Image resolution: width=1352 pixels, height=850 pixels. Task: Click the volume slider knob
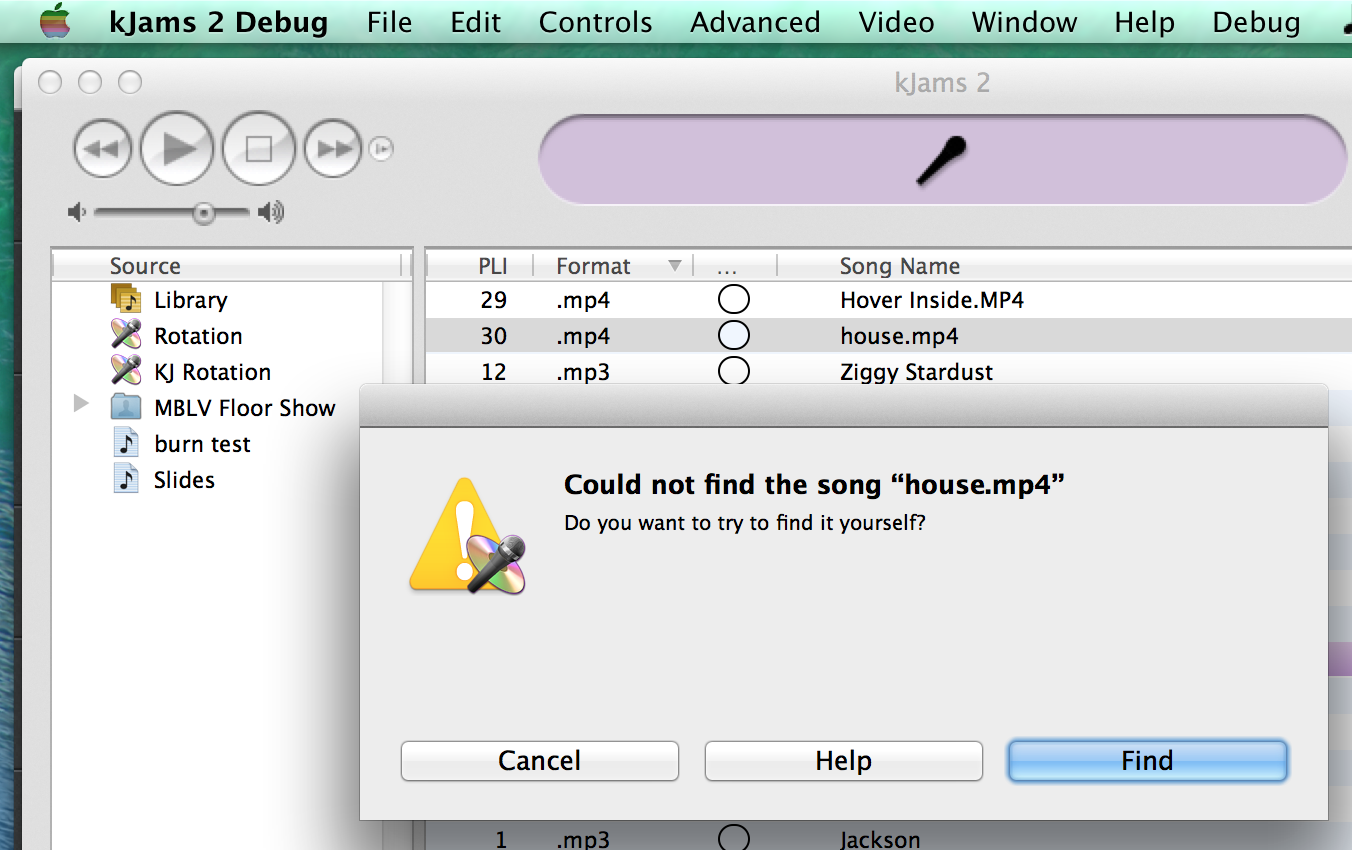(x=204, y=212)
